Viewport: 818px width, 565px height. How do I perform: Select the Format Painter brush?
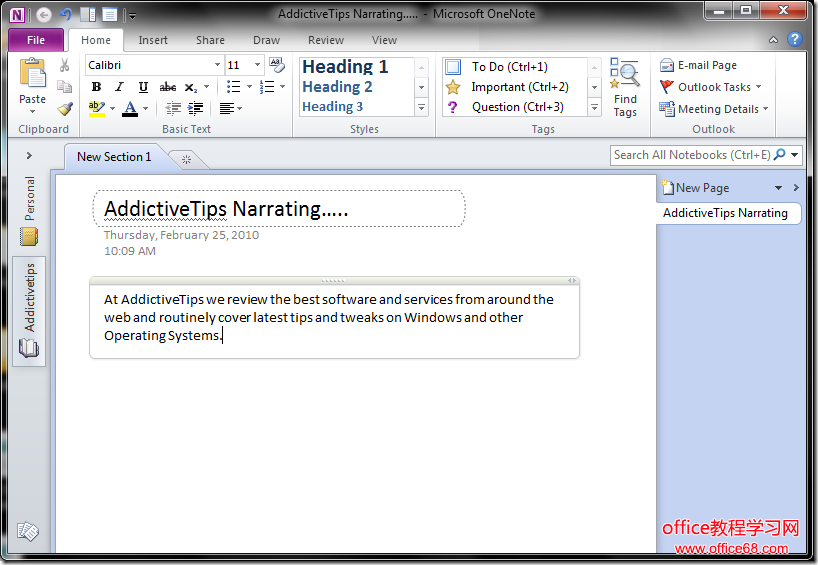click(65, 108)
